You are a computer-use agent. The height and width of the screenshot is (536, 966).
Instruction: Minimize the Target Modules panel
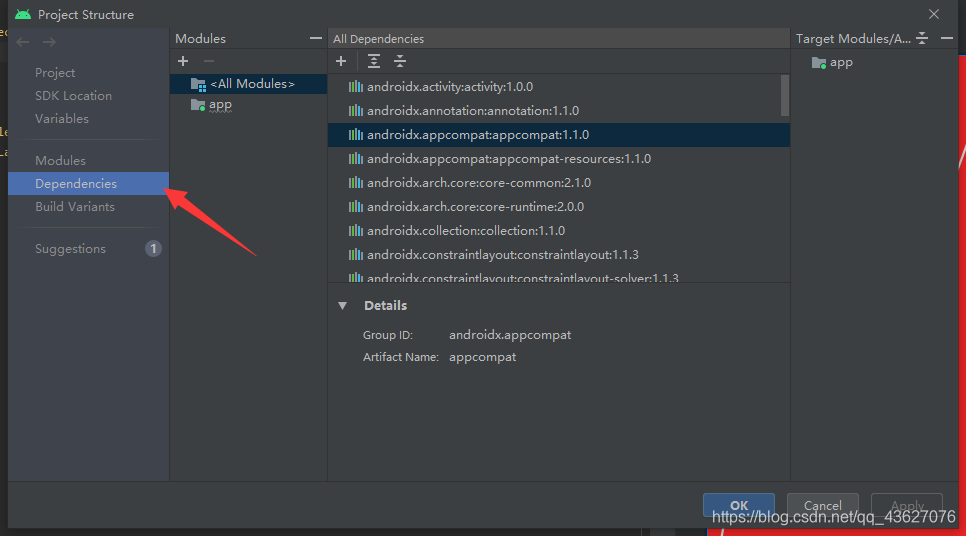pyautogui.click(x=947, y=38)
